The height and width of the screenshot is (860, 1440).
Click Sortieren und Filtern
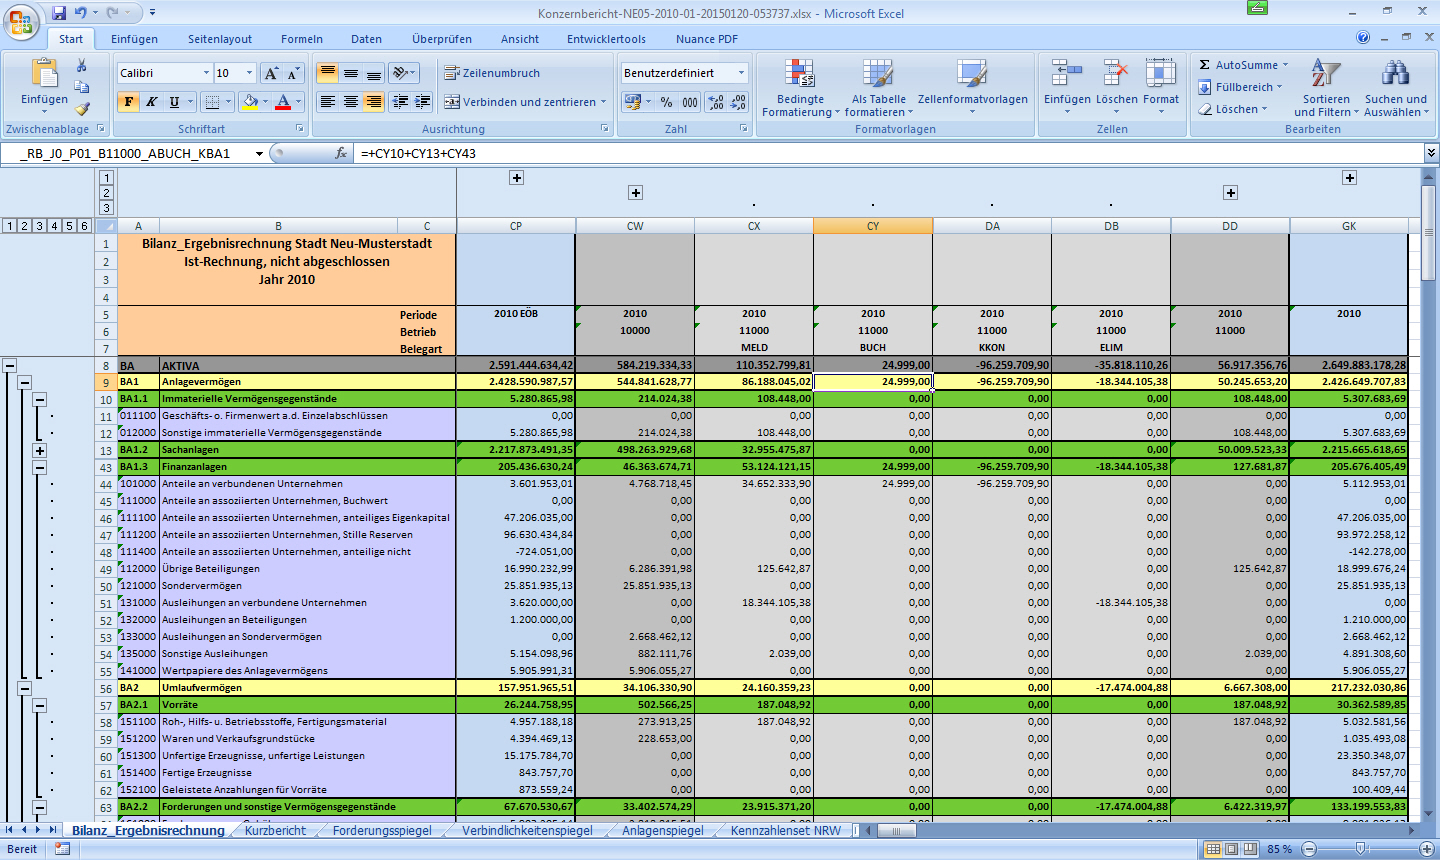(1326, 88)
